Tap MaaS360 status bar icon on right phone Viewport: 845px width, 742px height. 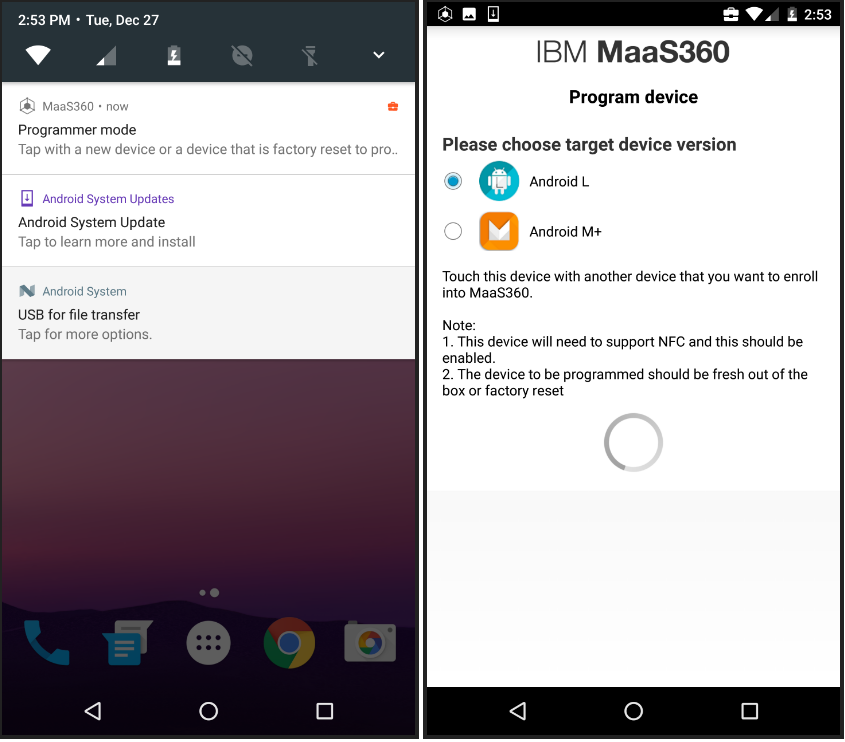tap(445, 14)
